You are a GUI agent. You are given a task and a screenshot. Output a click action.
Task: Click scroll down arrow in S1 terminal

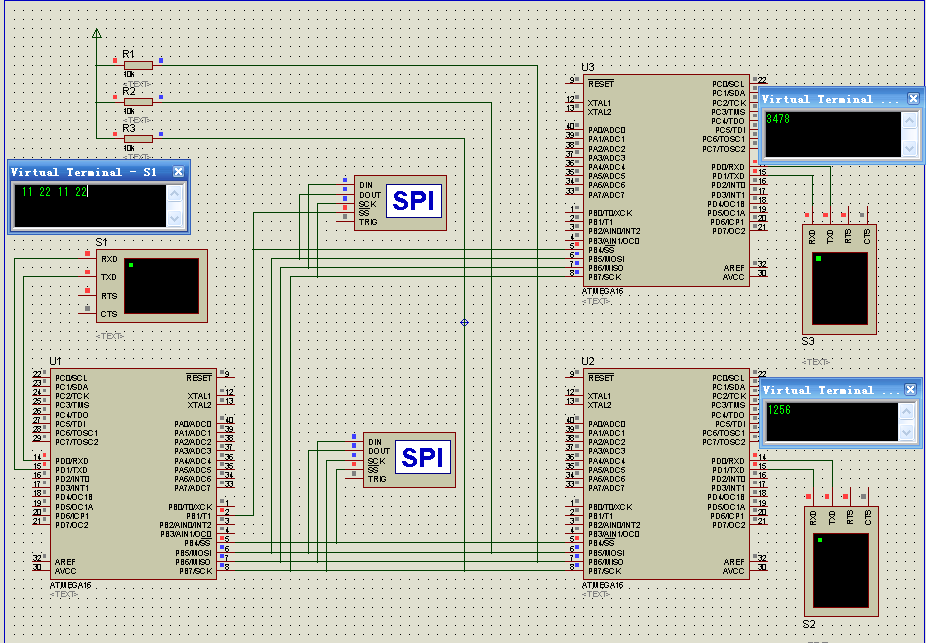(x=175, y=218)
